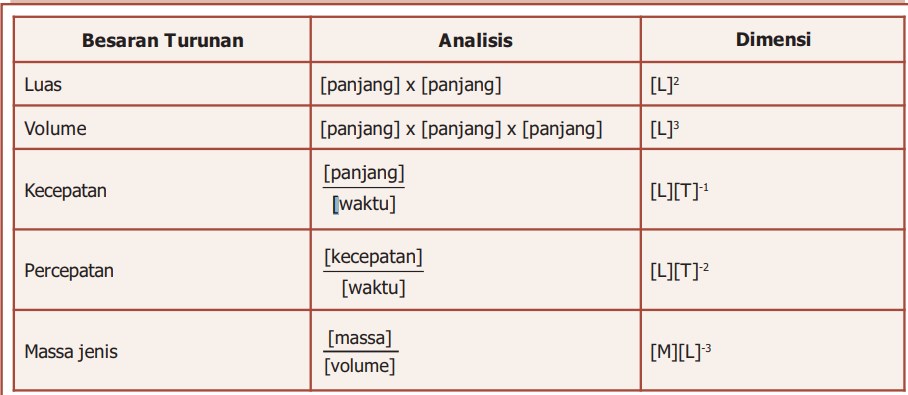Click the three-panjang Volume analysis formula
Screen dimensions: 908x395
click(462, 129)
